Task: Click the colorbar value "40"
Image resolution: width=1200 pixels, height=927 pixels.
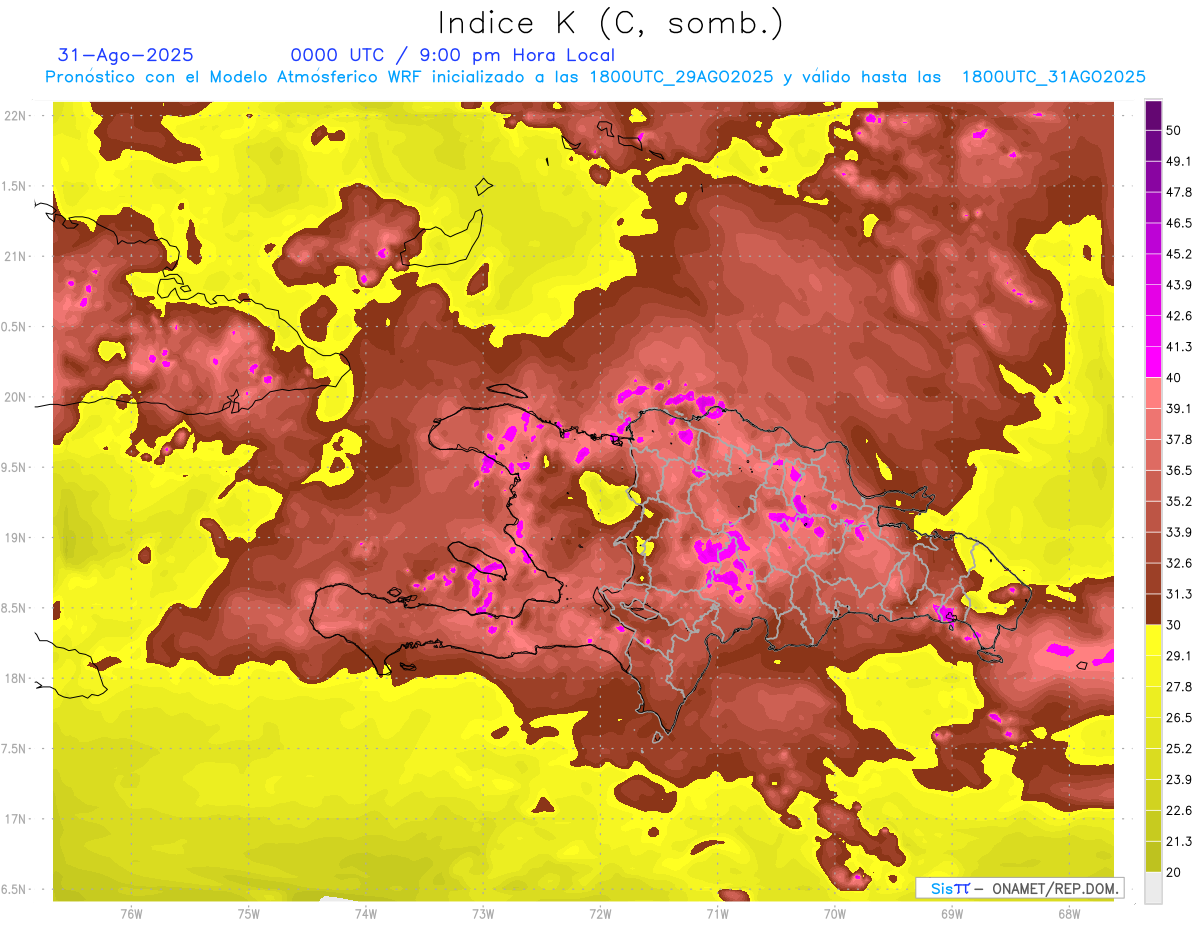Action: coord(1175,377)
